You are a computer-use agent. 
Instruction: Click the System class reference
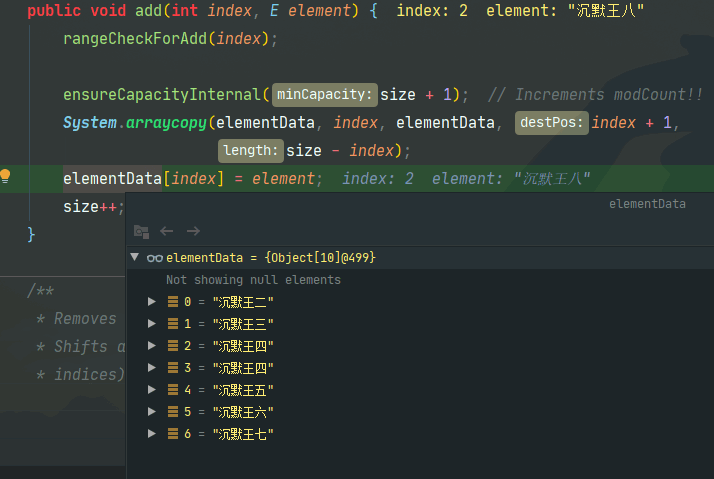(x=90, y=122)
